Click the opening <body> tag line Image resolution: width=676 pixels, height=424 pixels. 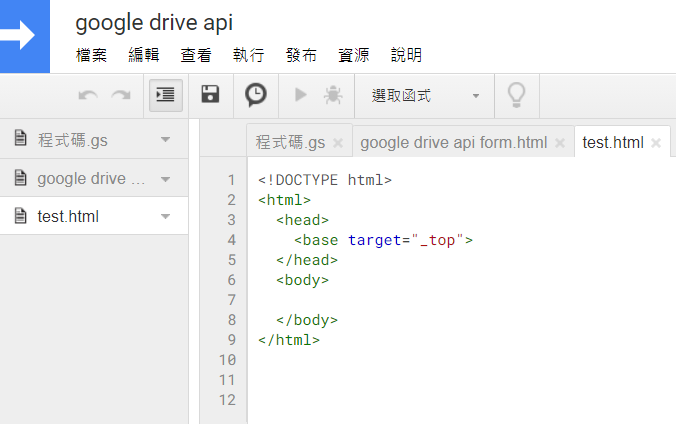(x=303, y=280)
